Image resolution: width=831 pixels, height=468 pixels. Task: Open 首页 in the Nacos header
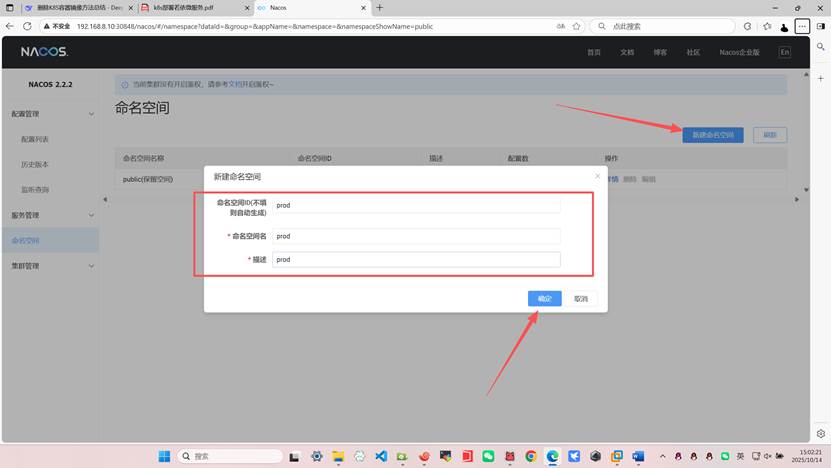594,52
